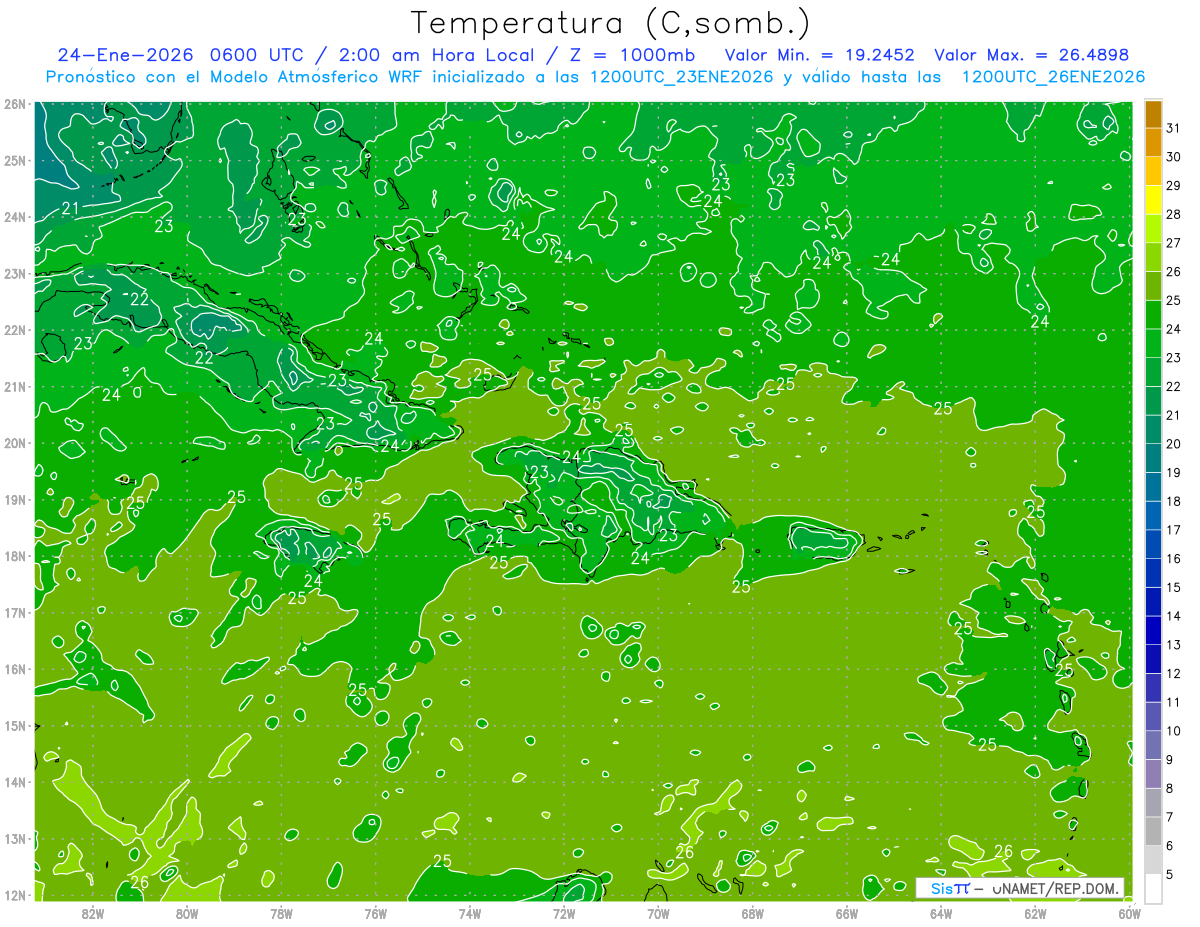
Task: Click the legend swatch between 24 and 25
Action: click(x=1153, y=315)
